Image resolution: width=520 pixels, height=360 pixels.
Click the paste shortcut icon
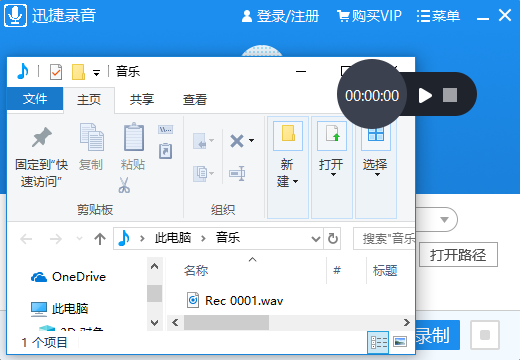point(165,151)
